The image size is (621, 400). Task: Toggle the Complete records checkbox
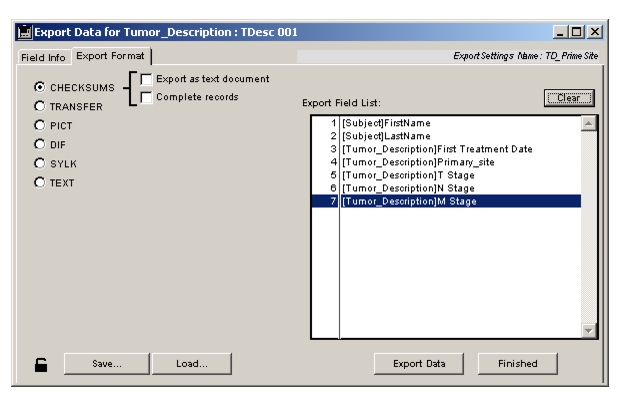click(x=146, y=97)
